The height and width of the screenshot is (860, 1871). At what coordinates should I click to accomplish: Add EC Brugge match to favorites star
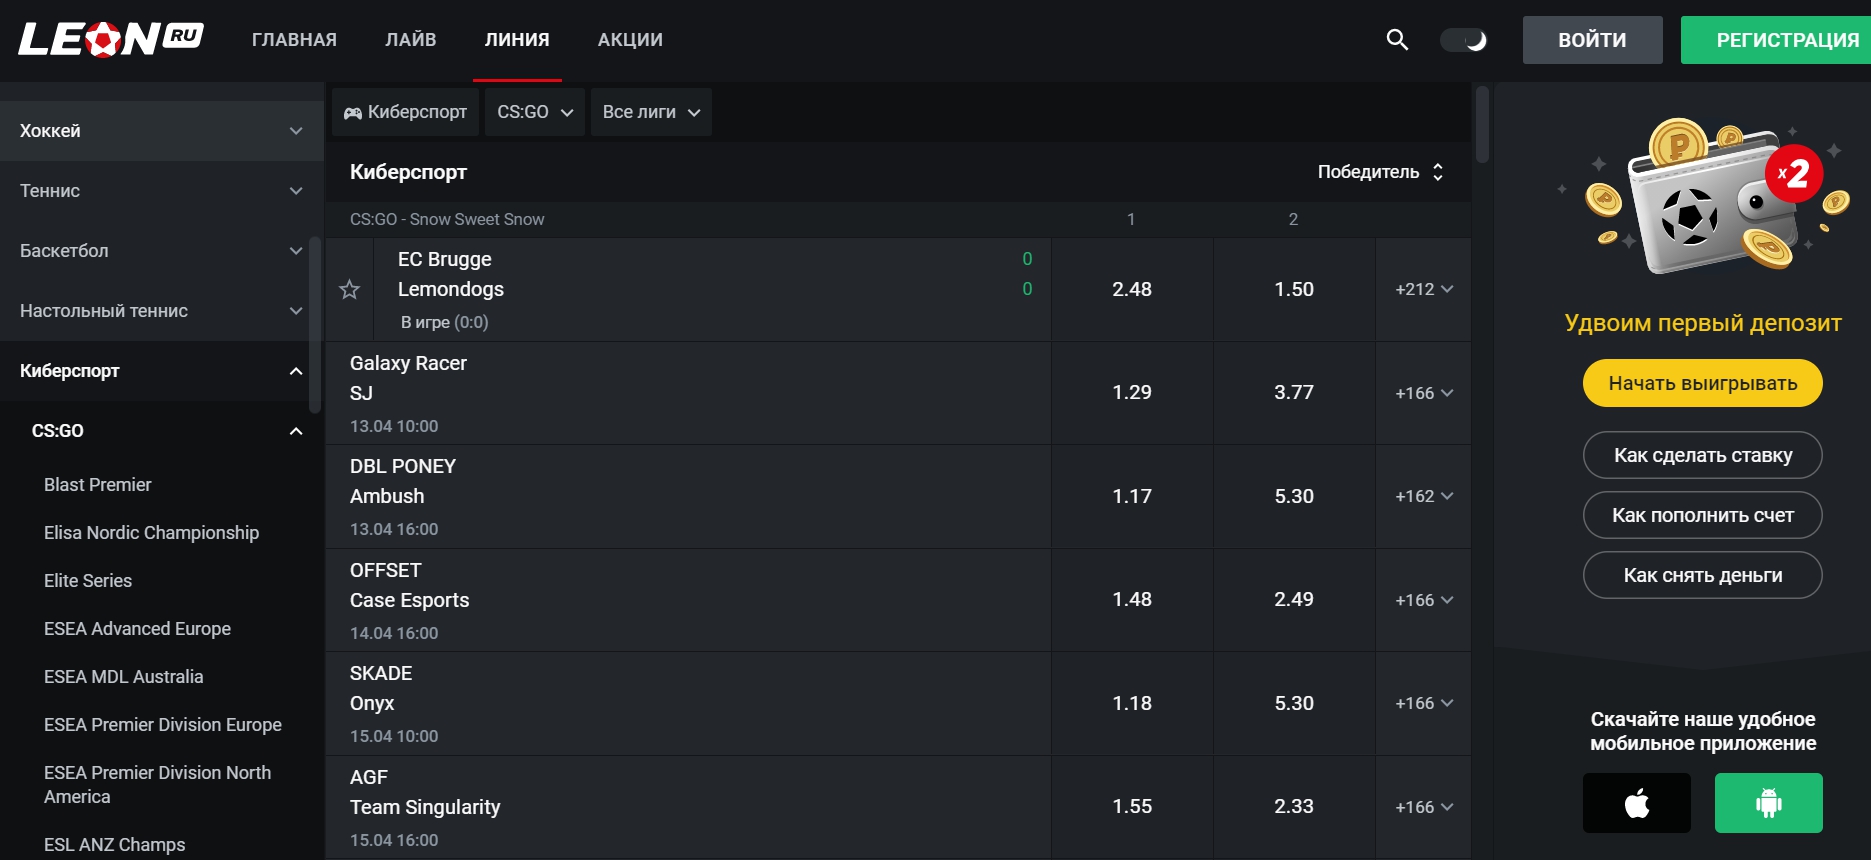pos(349,290)
